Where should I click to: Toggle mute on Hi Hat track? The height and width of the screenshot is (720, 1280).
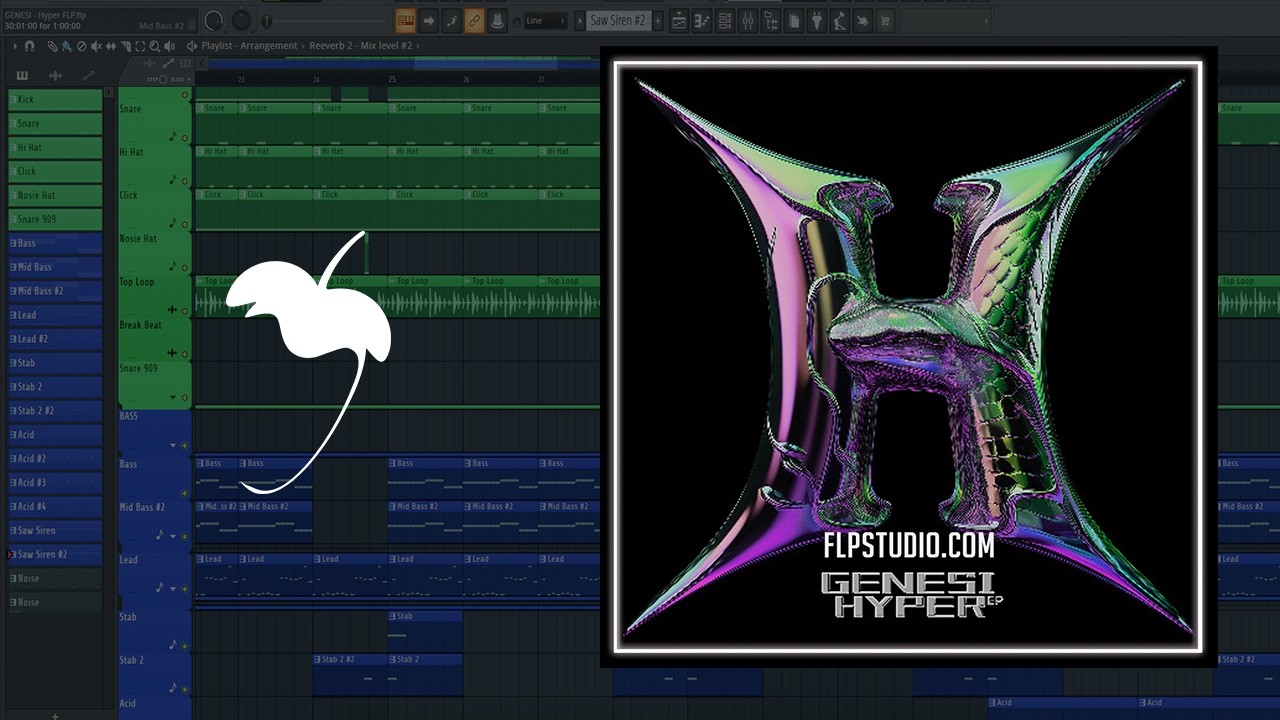pyautogui.click(x=185, y=181)
